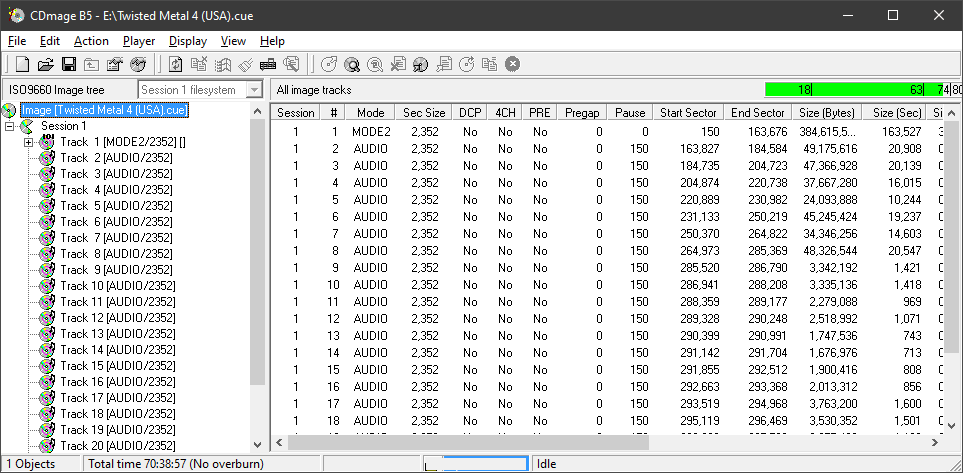Click the Start Sector column header
The height and width of the screenshot is (473, 963).
pyautogui.click(x=688, y=113)
